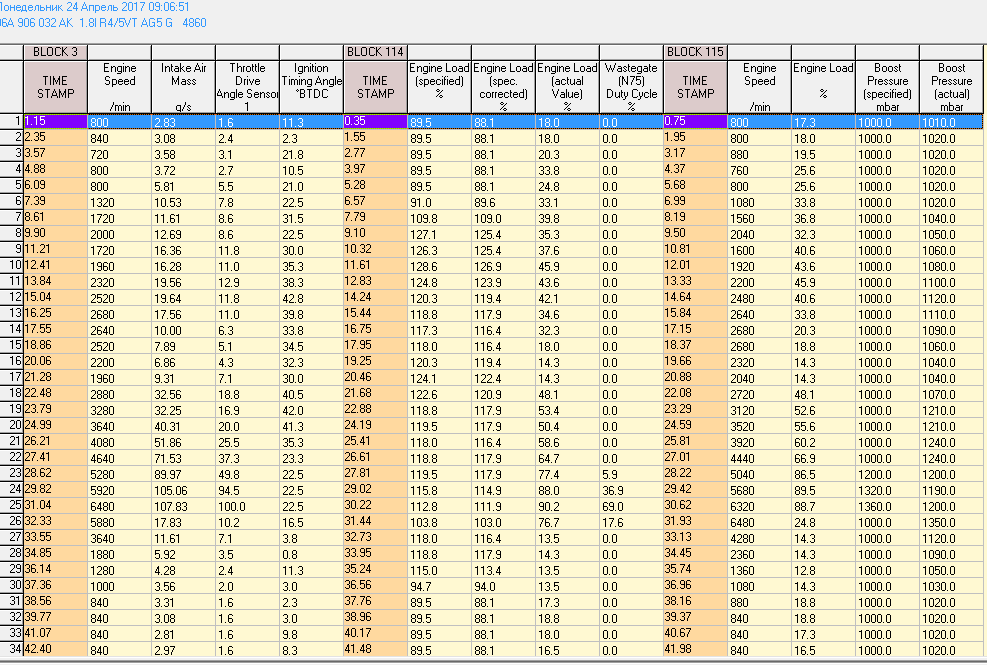Select the wastegate duty cycle cell 69.0
This screenshot has width=987, height=665.
pyautogui.click(x=631, y=505)
